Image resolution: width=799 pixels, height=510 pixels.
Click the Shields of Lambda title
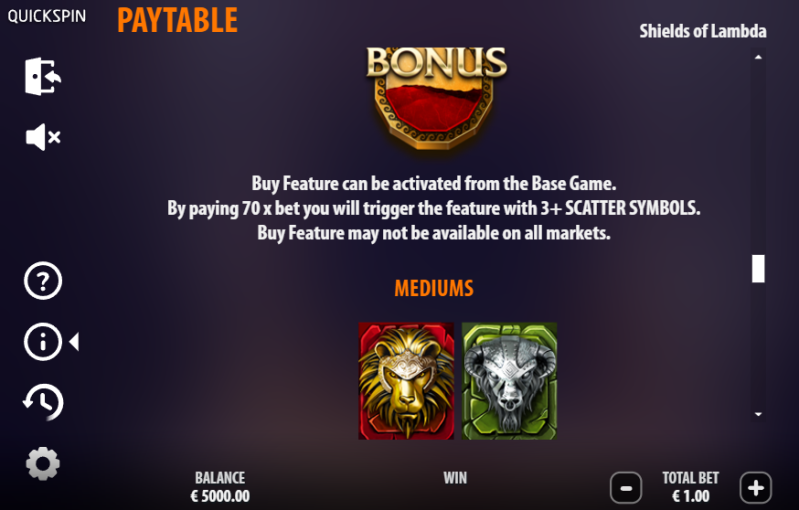pos(703,31)
